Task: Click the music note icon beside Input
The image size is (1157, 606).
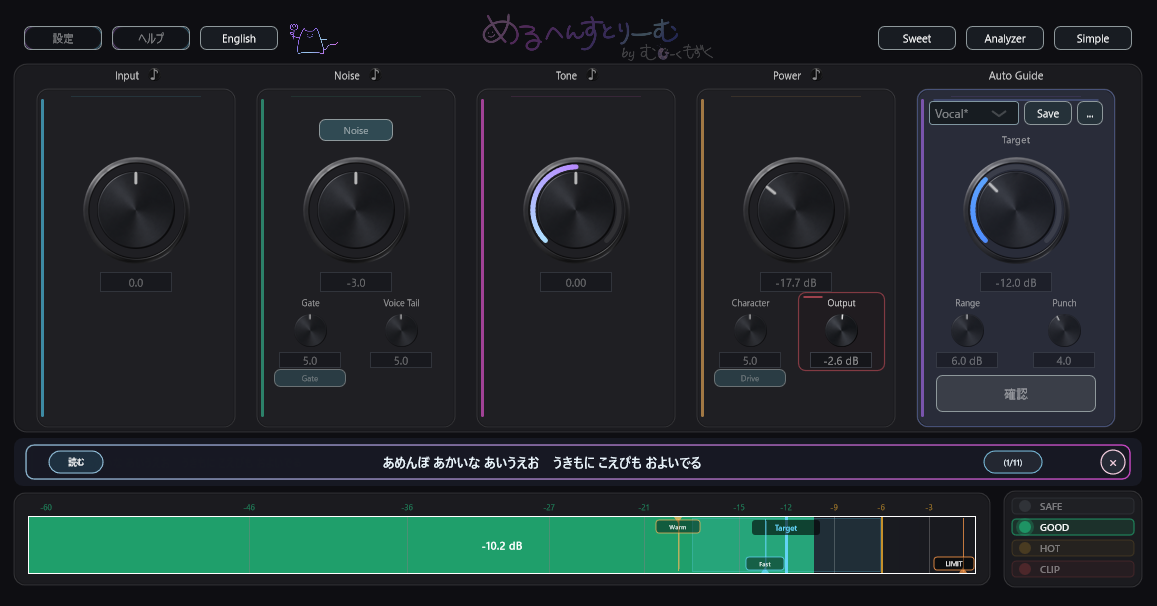Action: point(154,75)
